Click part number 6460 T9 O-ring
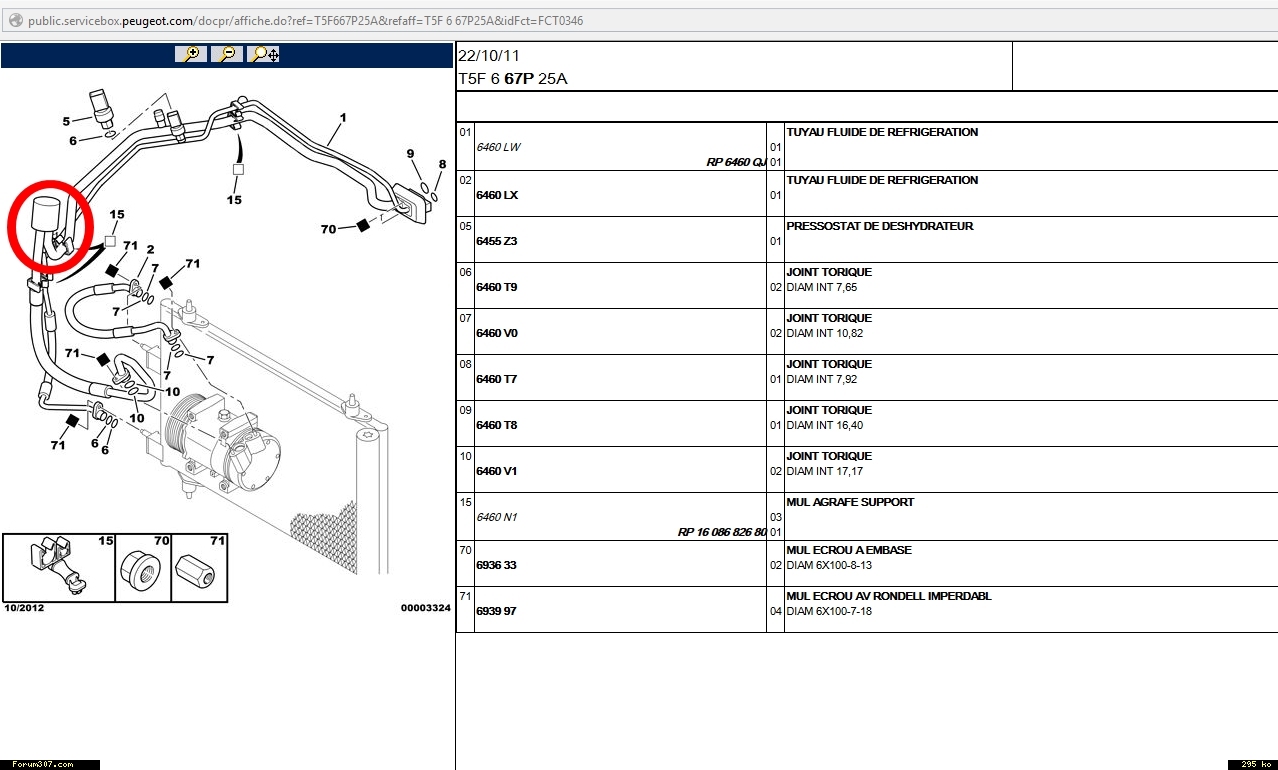This screenshot has width=1278, height=770. tap(497, 287)
